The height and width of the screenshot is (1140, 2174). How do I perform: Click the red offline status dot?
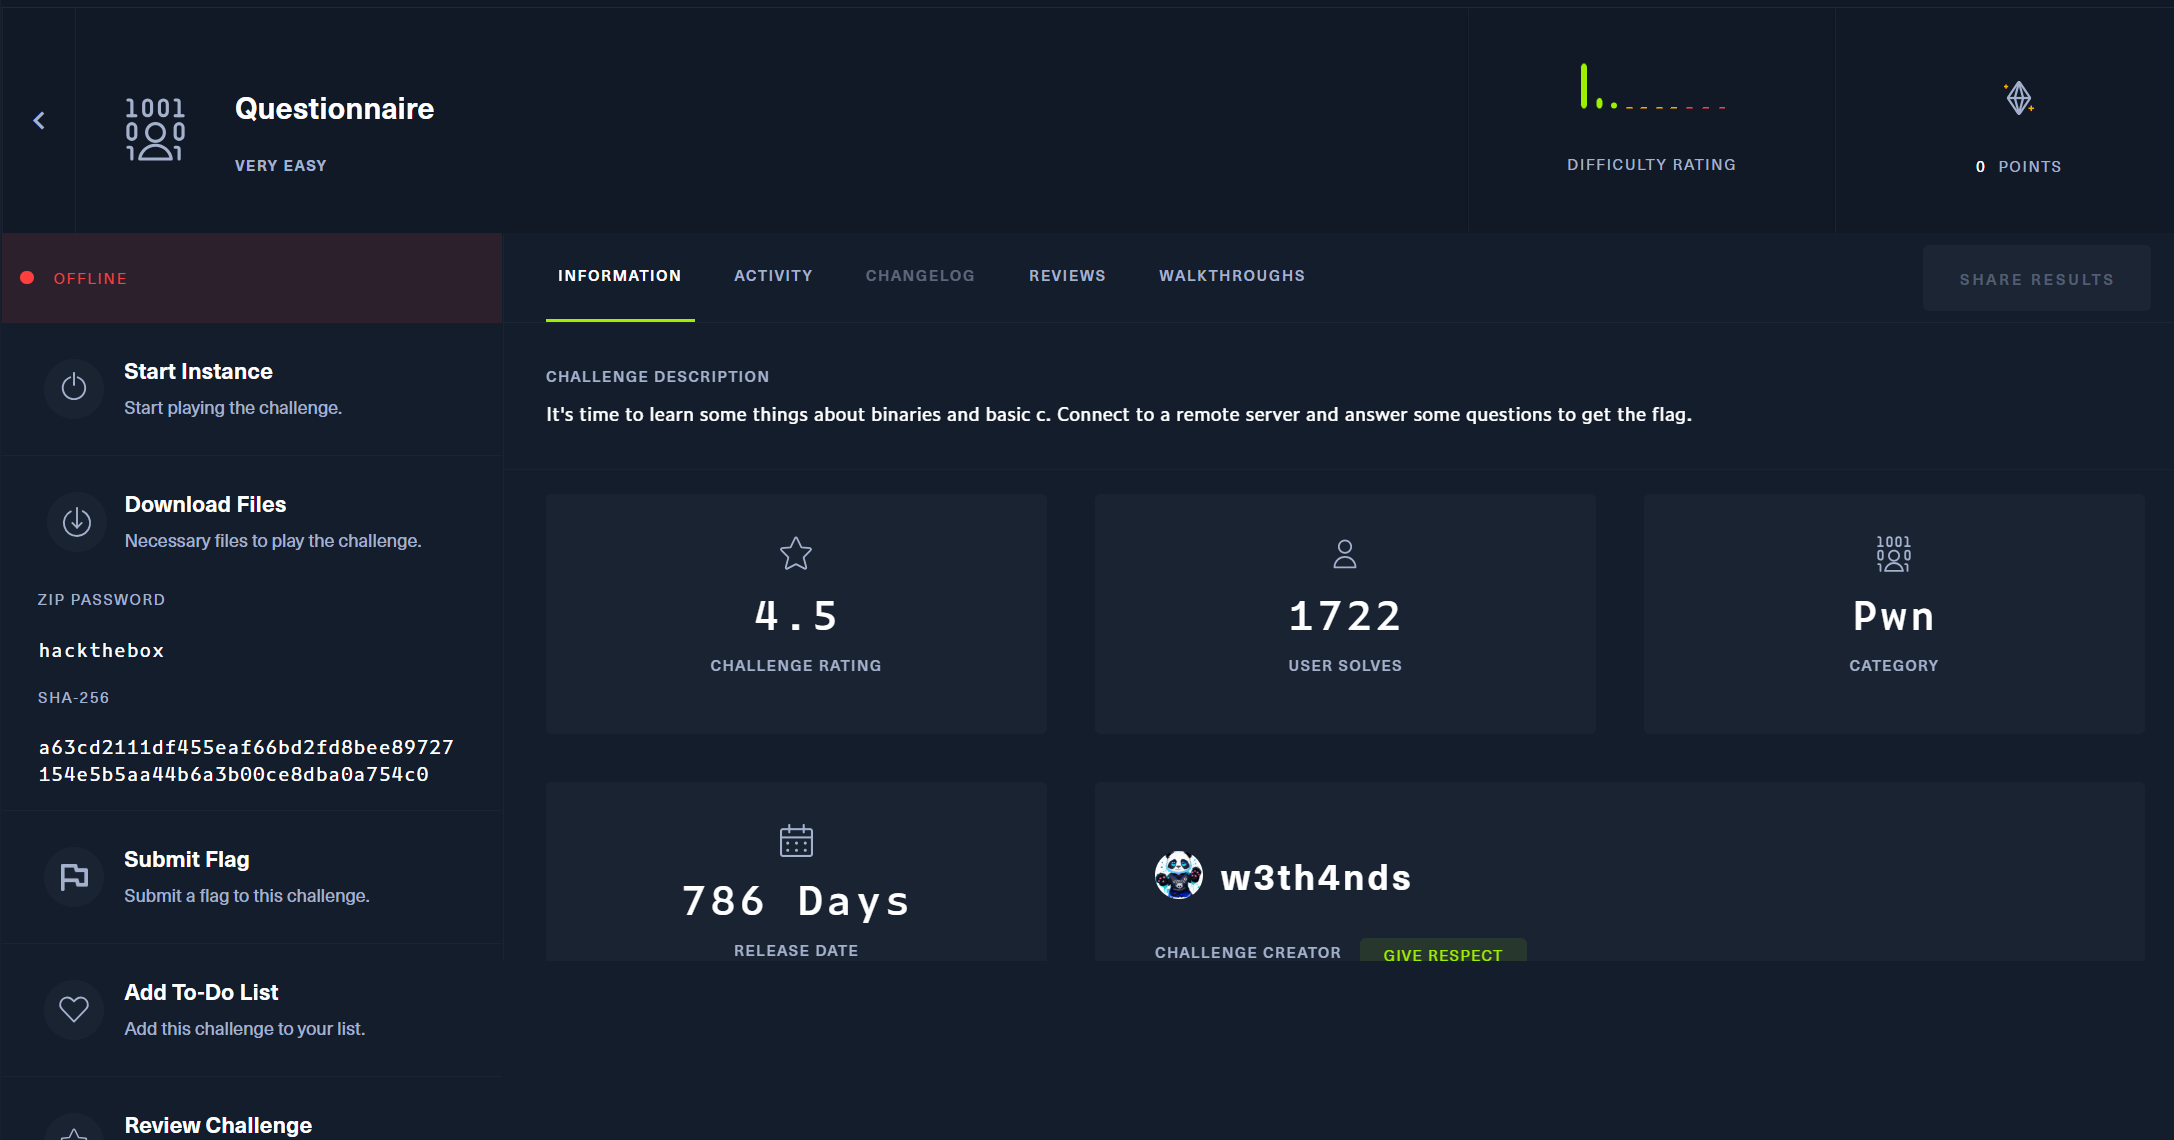tap(28, 278)
